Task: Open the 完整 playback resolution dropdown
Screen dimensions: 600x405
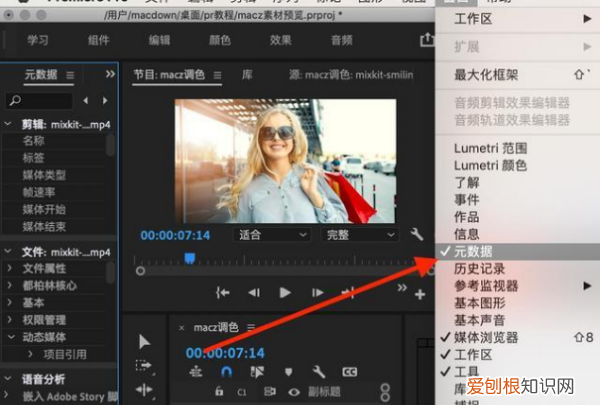Action: tap(360, 235)
